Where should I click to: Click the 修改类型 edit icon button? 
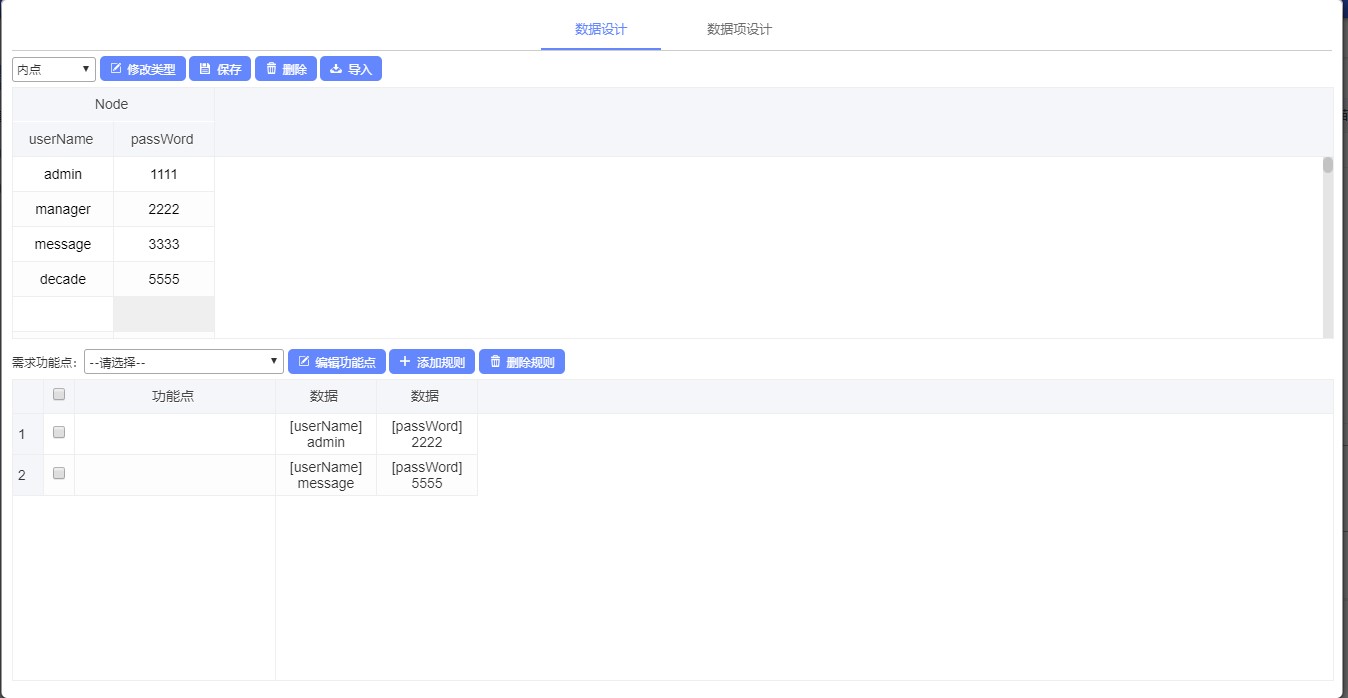[142, 69]
